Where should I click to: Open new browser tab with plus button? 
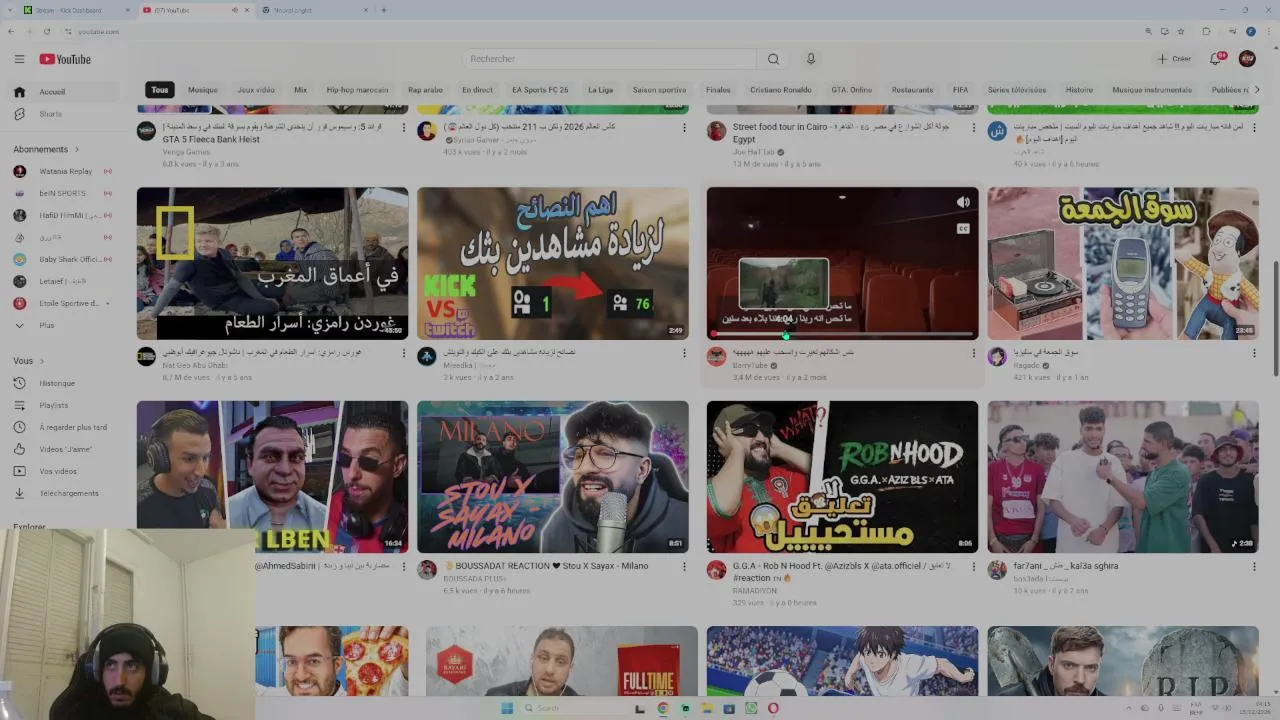point(383,10)
